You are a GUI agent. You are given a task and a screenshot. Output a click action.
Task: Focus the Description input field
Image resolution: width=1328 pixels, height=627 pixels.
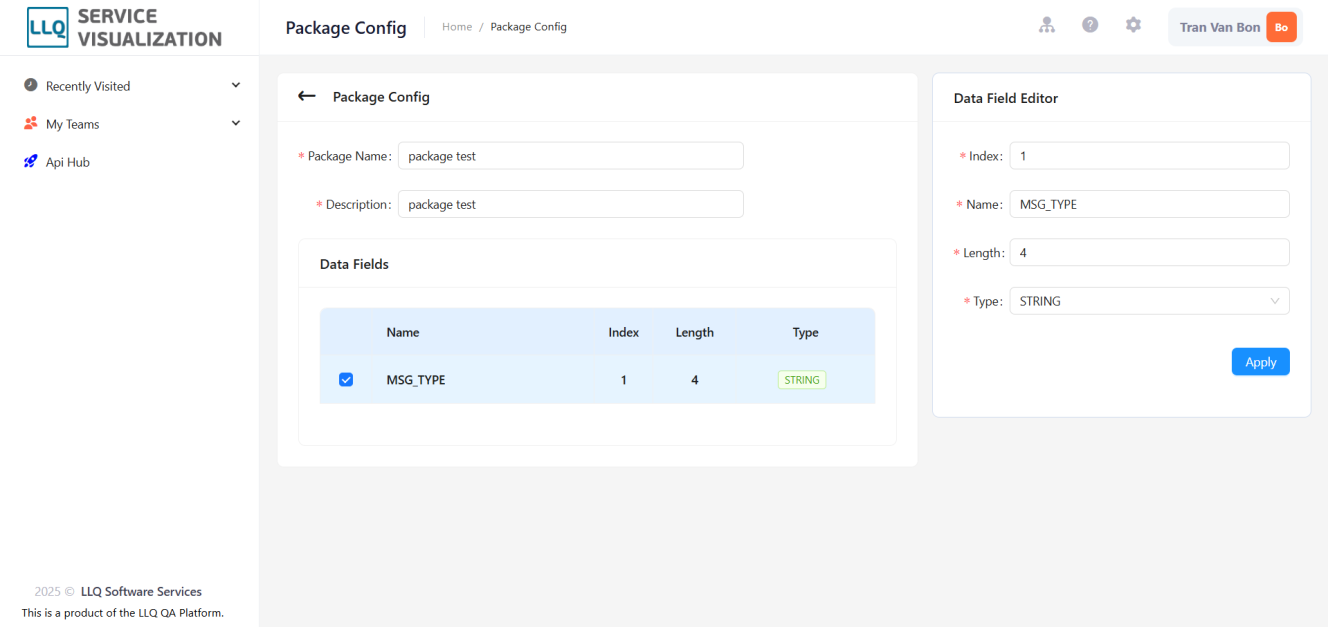pyautogui.click(x=571, y=204)
